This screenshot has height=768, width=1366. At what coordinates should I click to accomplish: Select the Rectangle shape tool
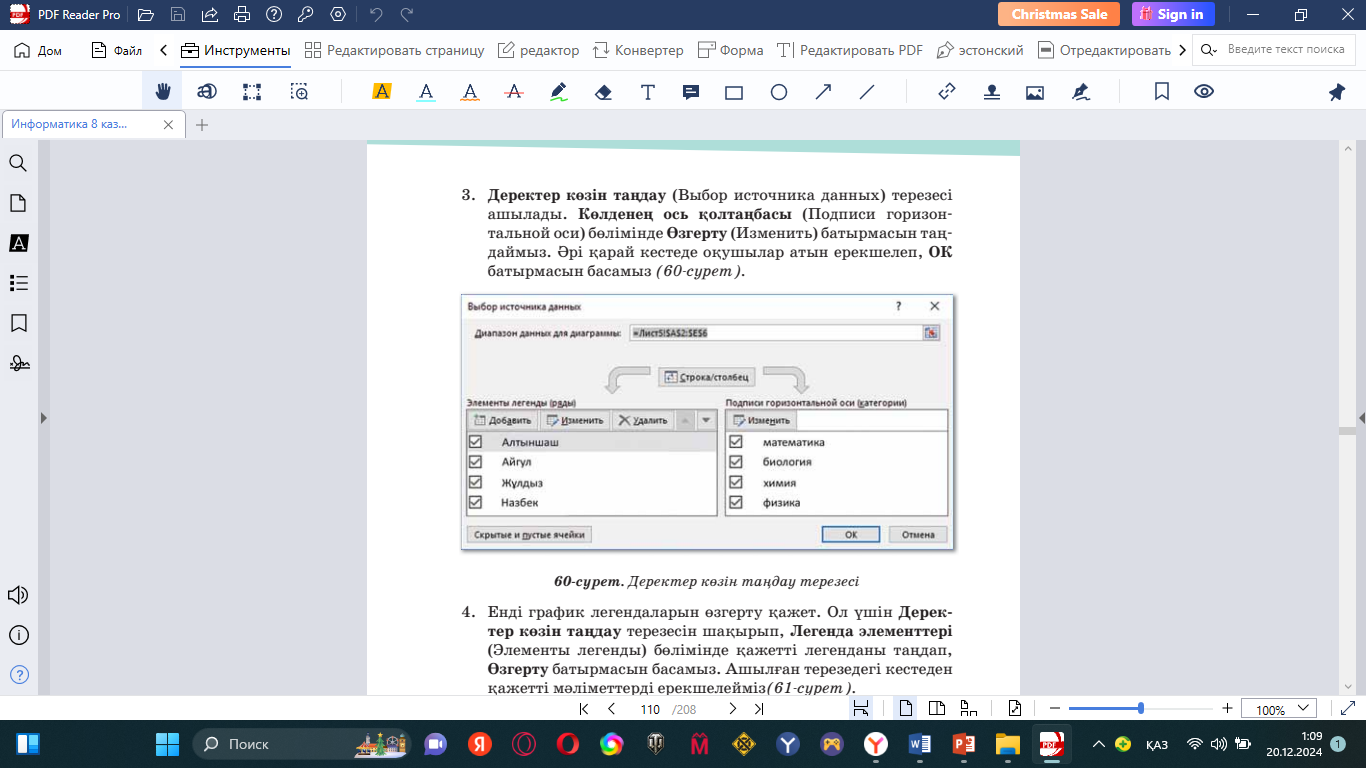[734, 92]
